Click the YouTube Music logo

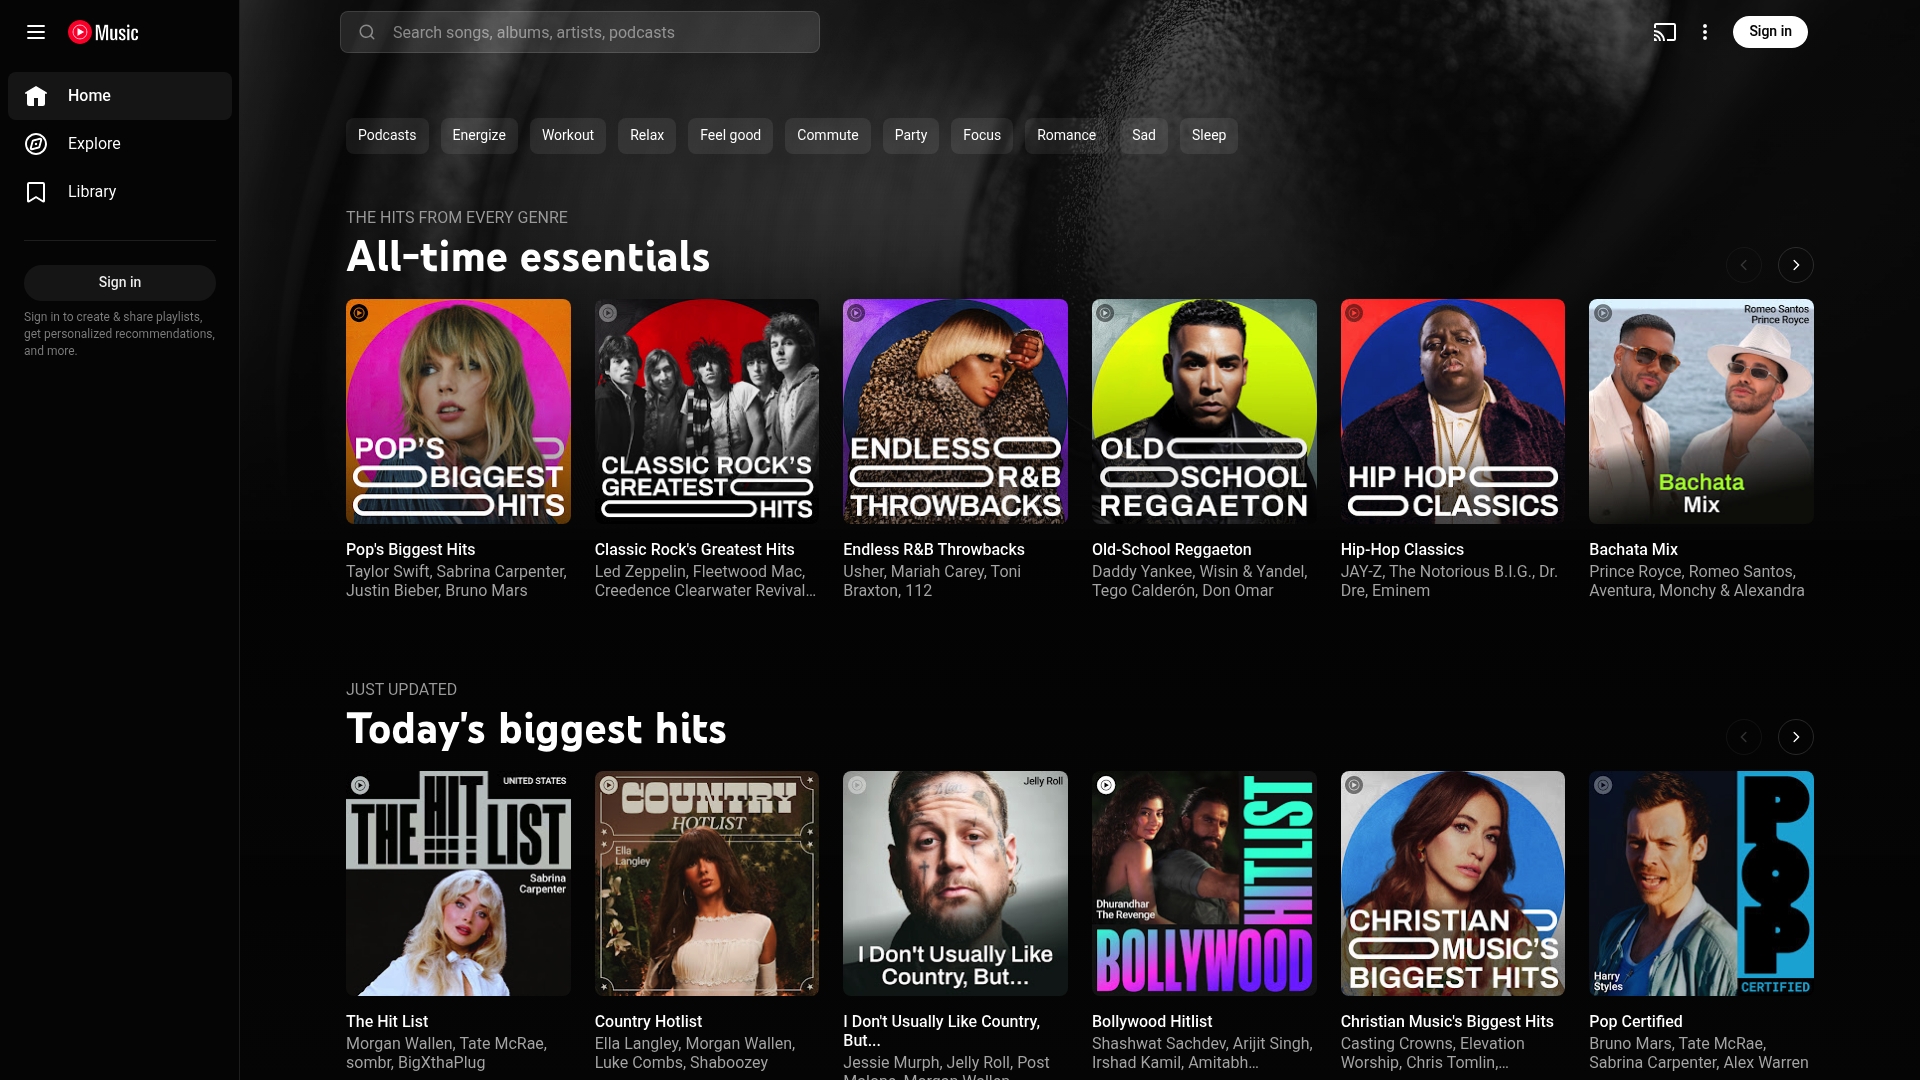coord(103,32)
